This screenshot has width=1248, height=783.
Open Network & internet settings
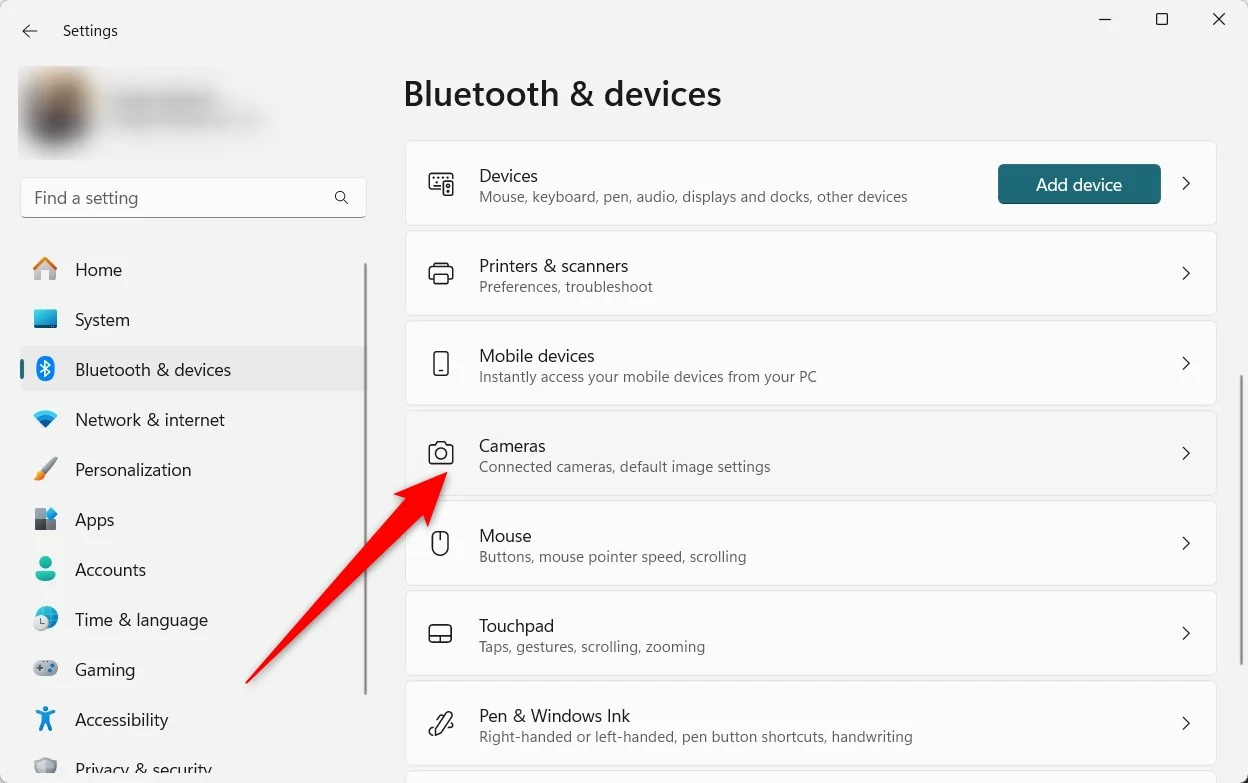[x=192, y=420]
